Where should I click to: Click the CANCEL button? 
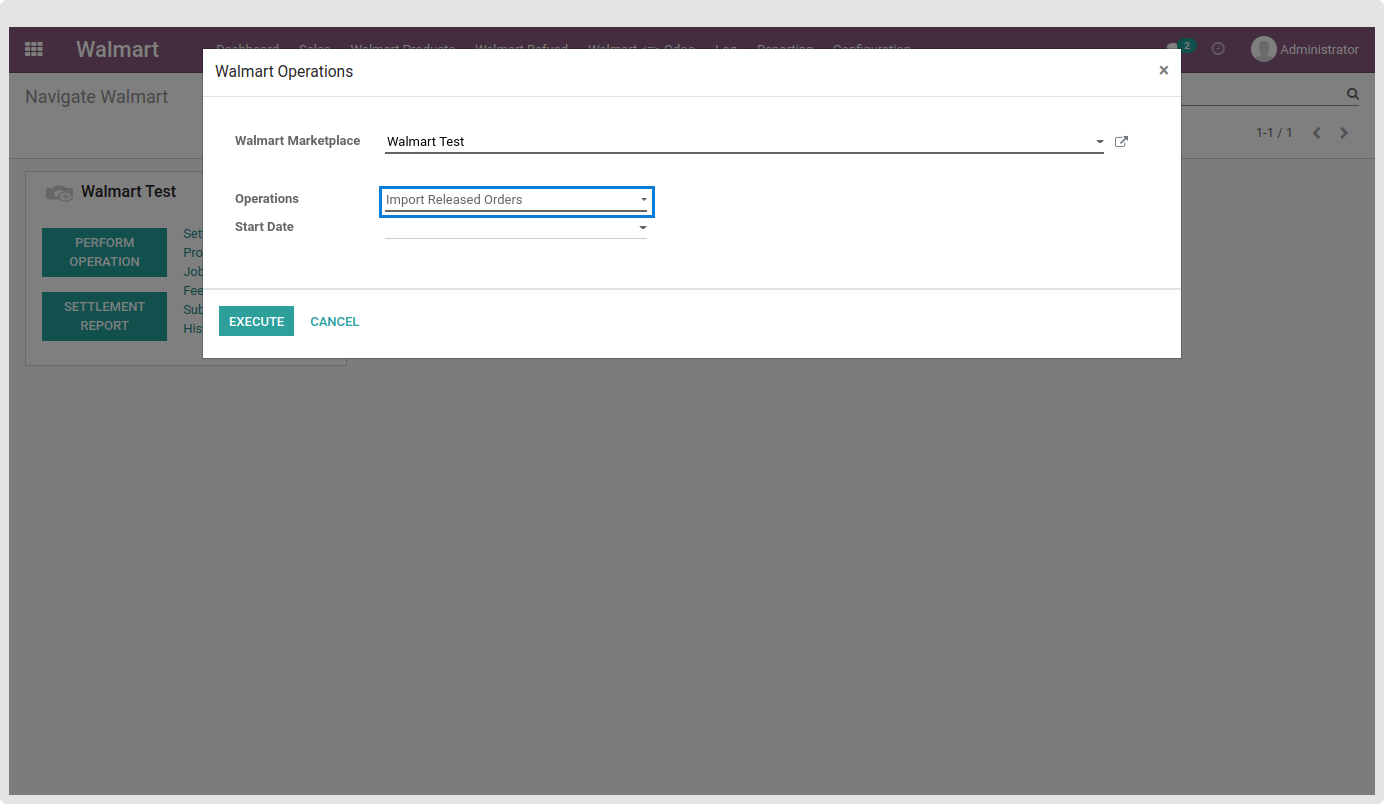coord(334,321)
